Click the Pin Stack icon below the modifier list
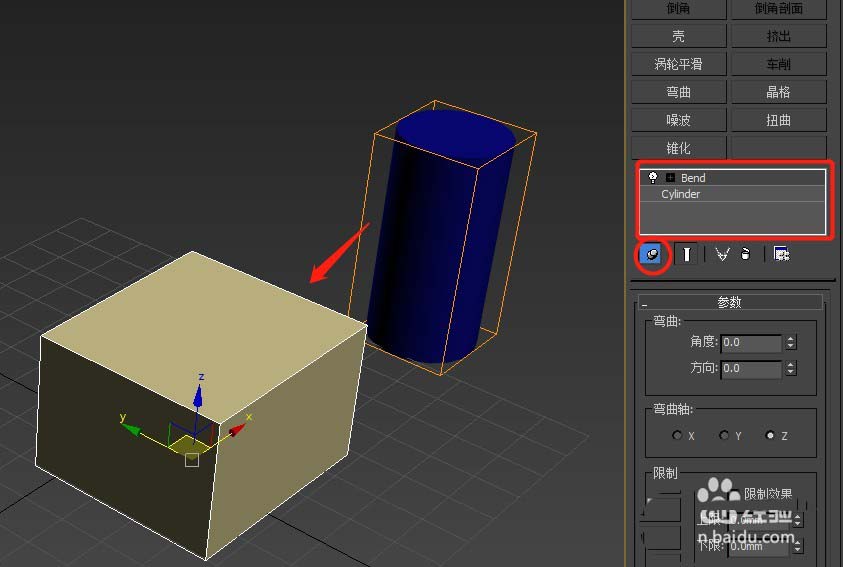This screenshot has width=843, height=567. (x=651, y=254)
